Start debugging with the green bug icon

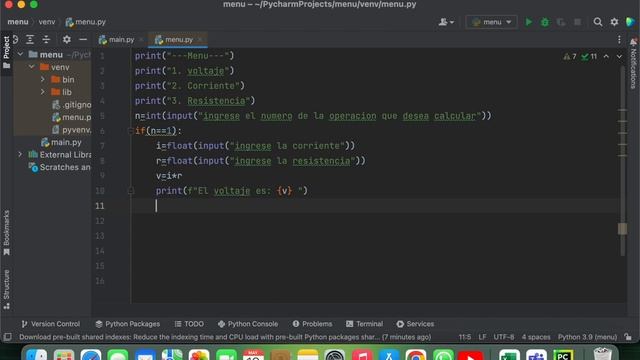pos(545,22)
